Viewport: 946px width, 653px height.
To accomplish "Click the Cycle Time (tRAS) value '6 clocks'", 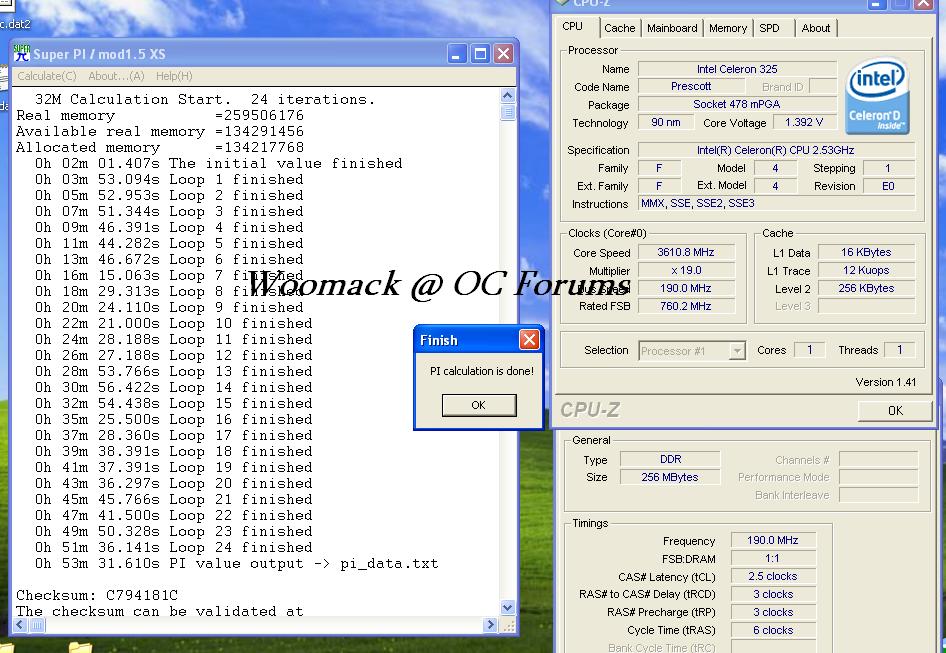I will point(773,630).
